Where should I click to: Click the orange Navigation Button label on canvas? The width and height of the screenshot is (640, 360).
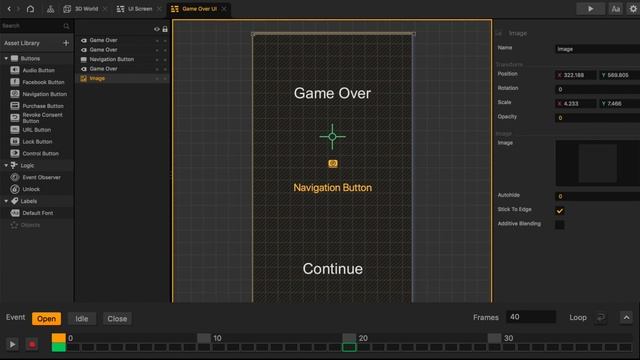tap(333, 188)
